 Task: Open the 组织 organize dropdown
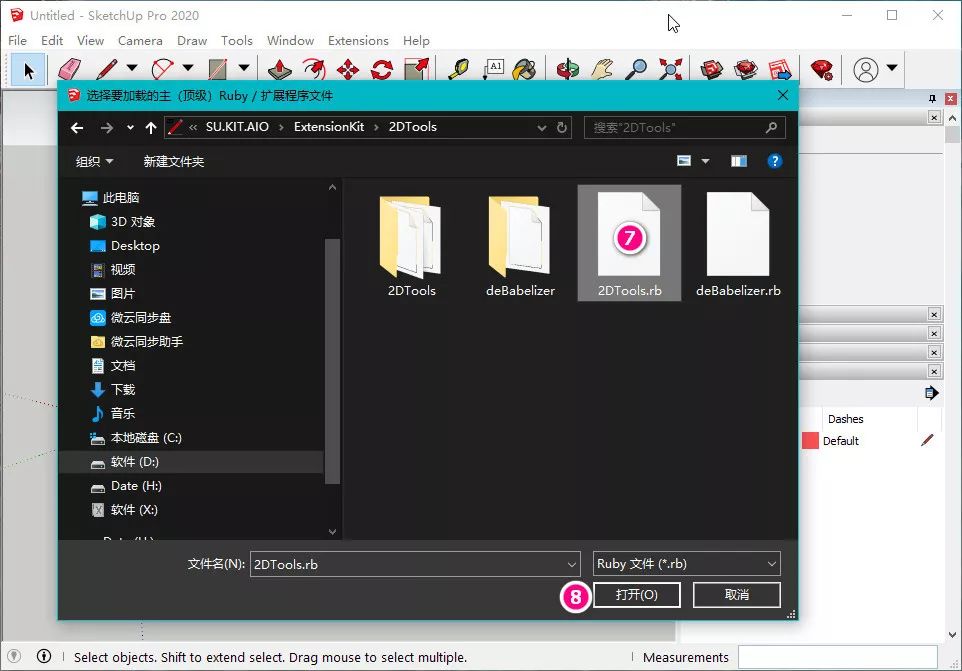click(94, 161)
